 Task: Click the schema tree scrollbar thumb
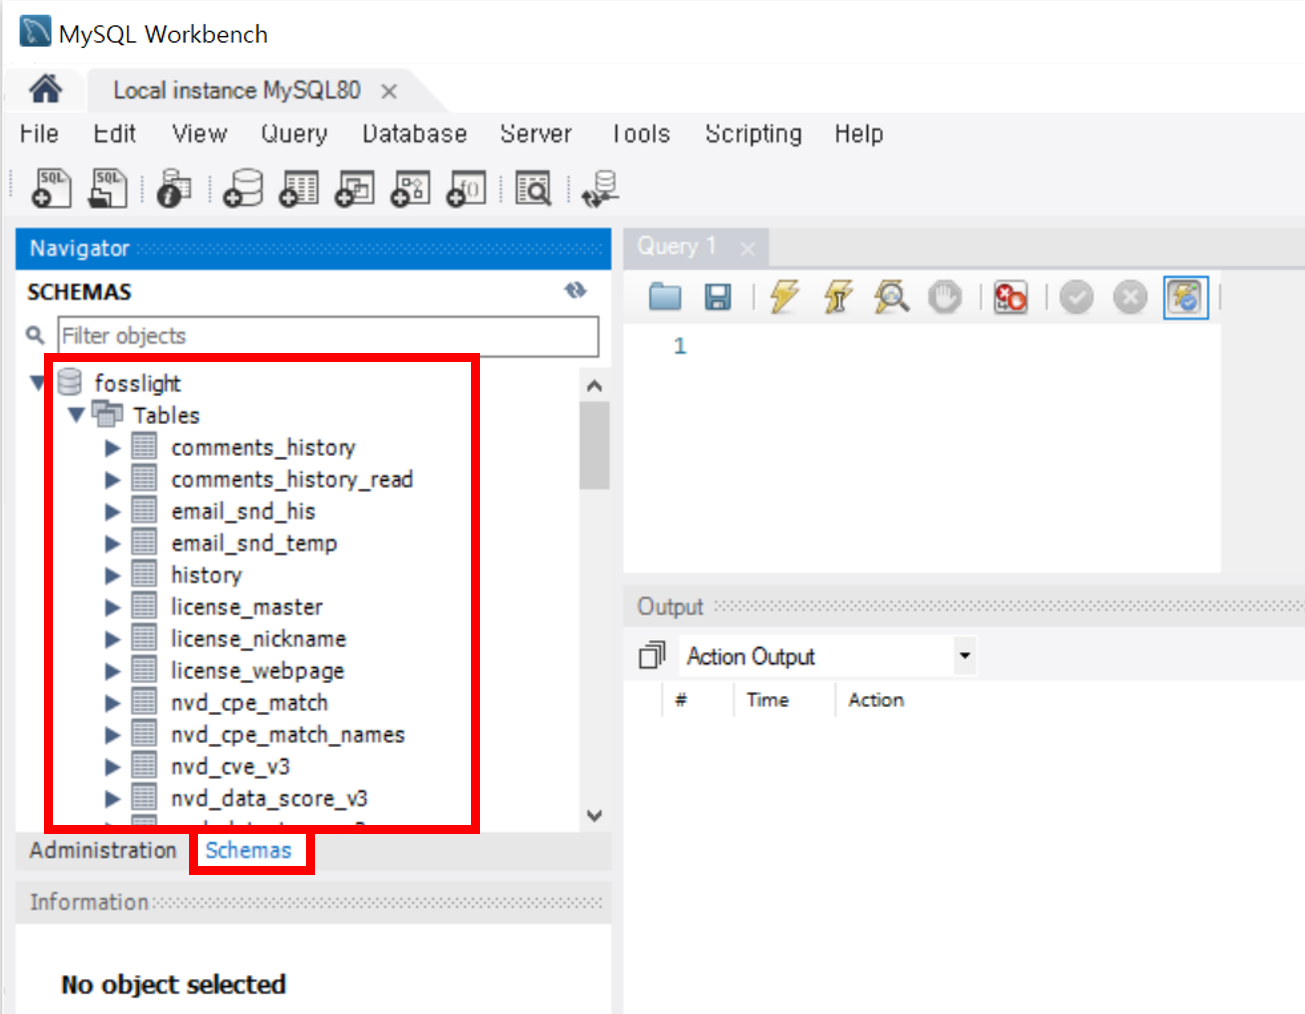tap(594, 445)
